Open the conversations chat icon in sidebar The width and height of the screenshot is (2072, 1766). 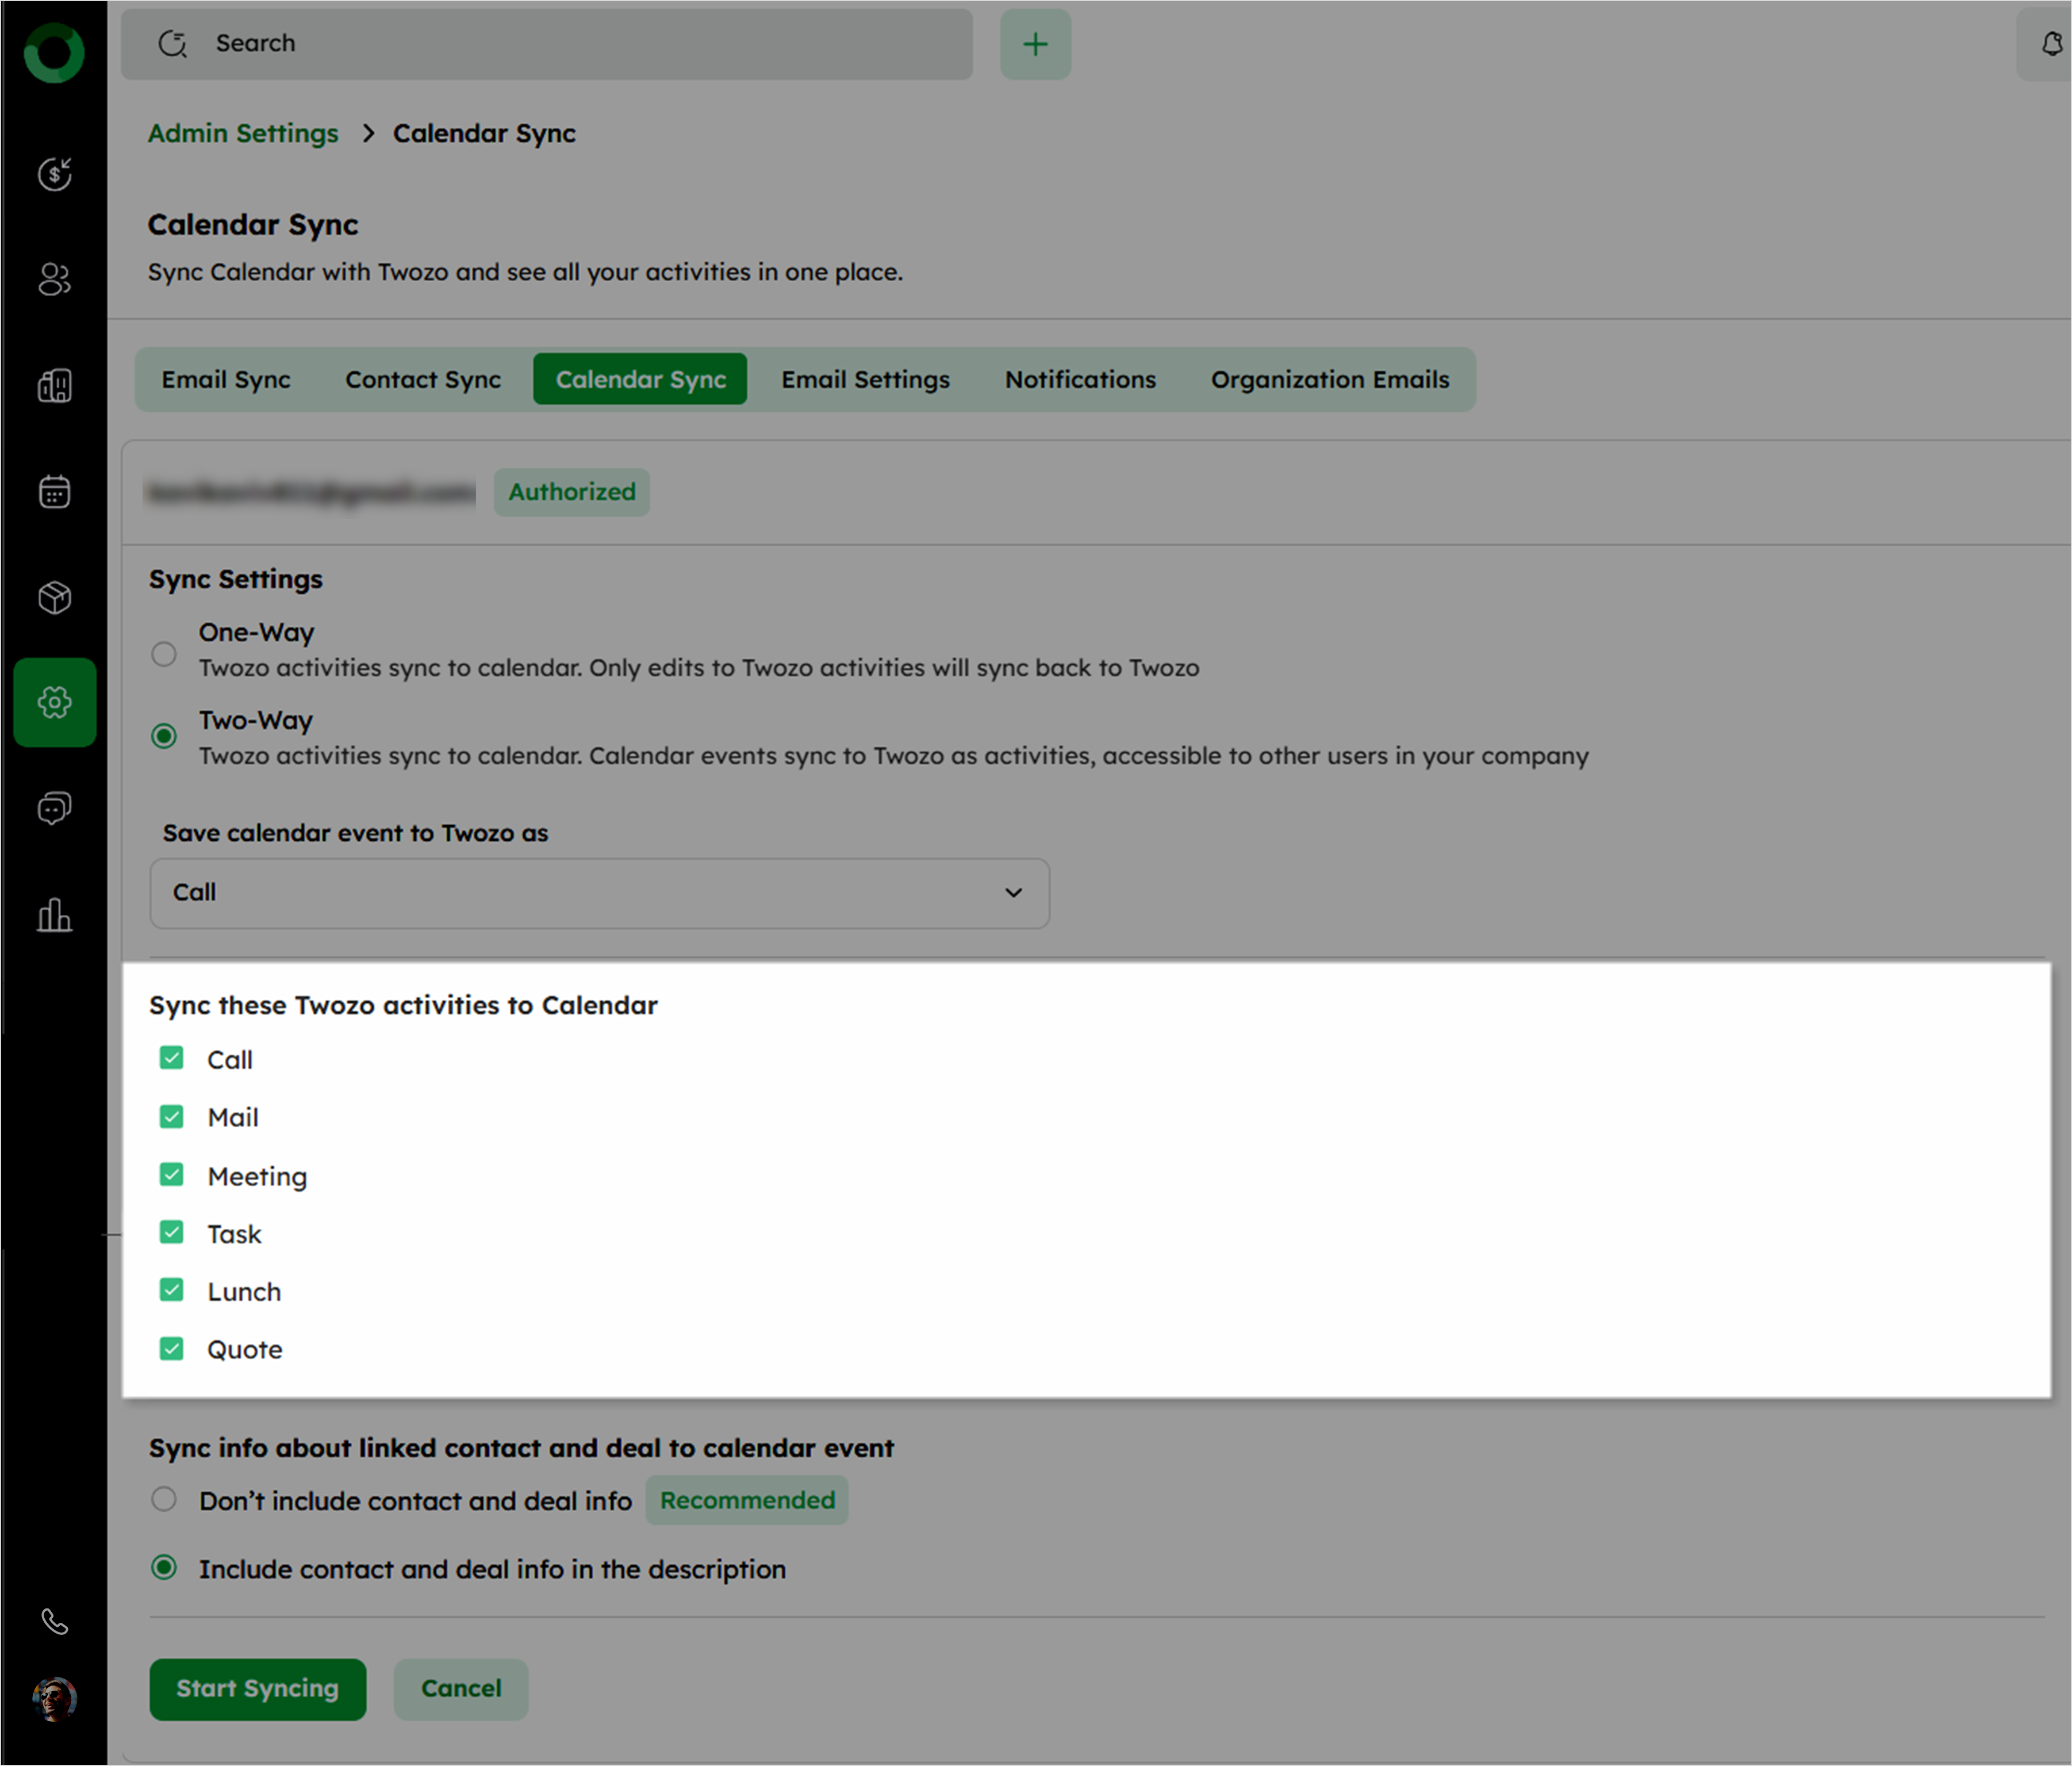pos(54,808)
